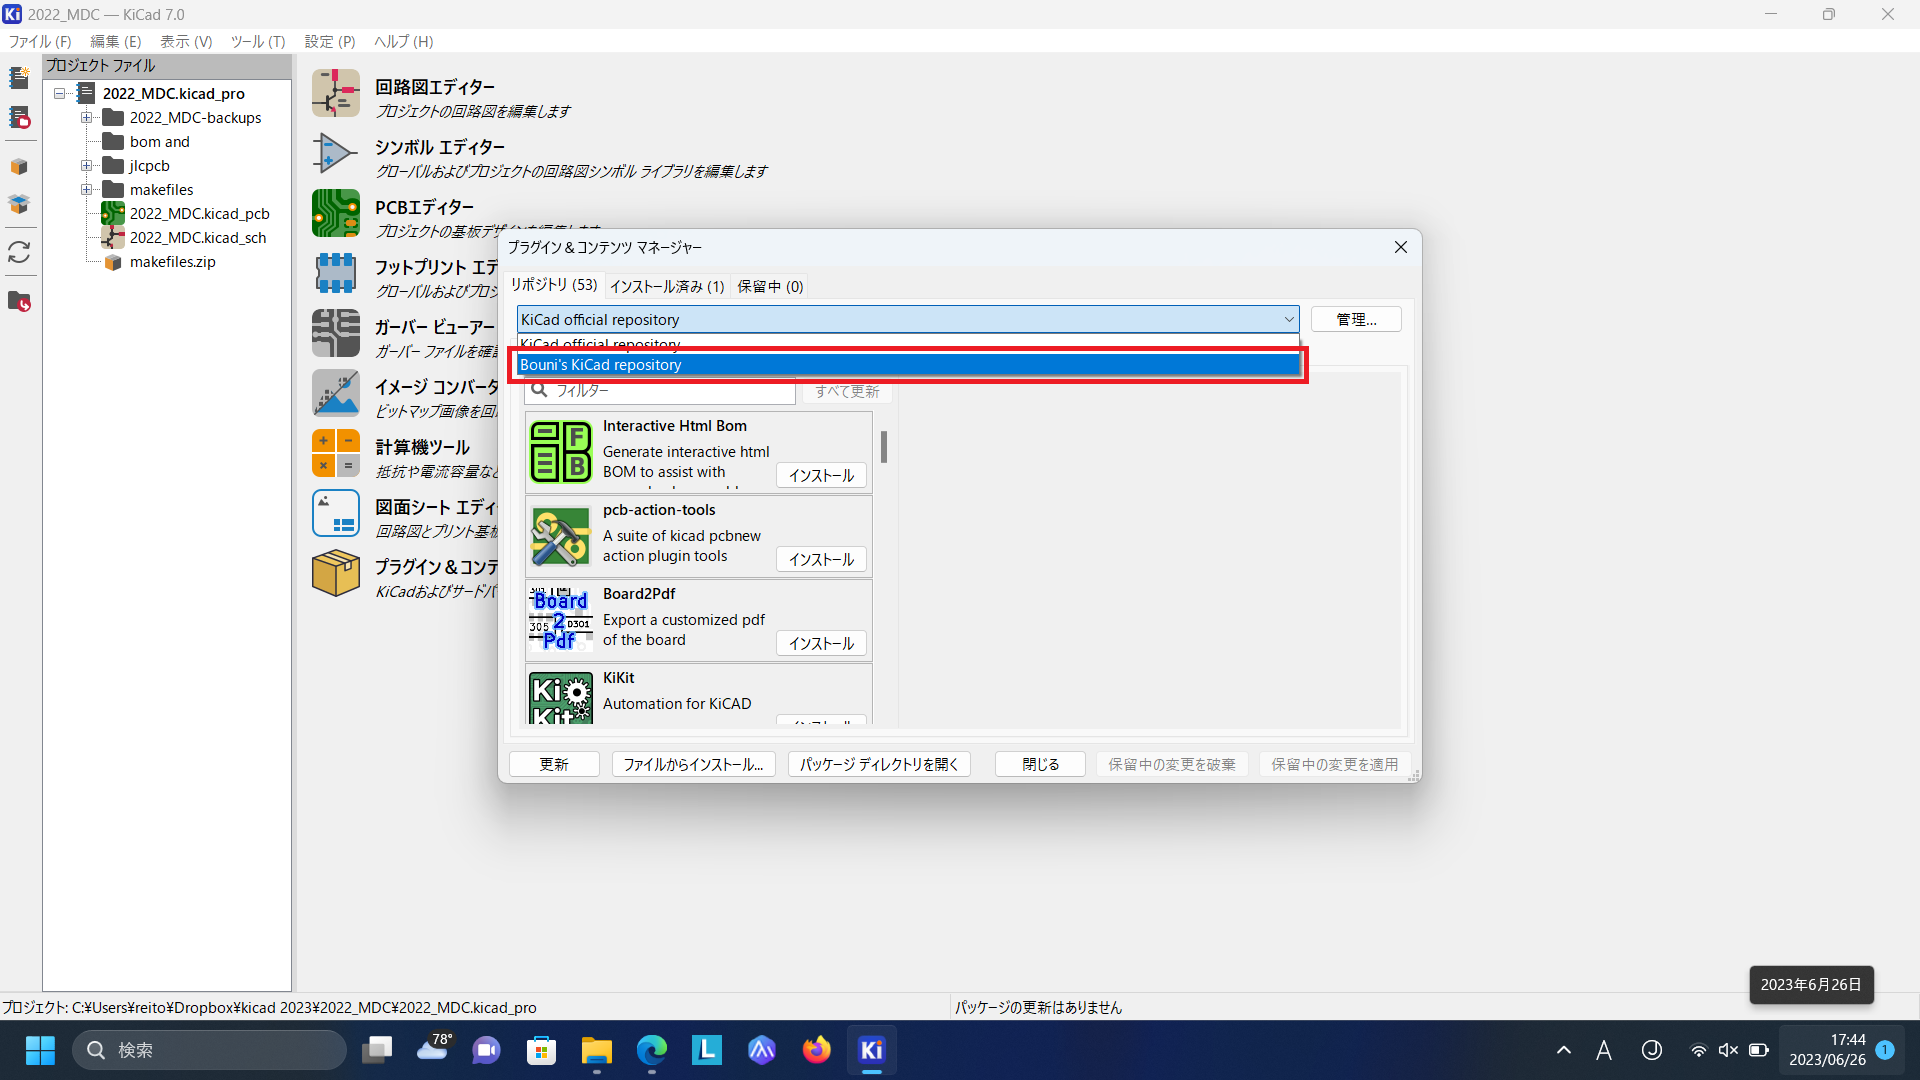Click the Interactive Html Bom plugin thumbnail
1920x1080 pixels.
click(560, 452)
